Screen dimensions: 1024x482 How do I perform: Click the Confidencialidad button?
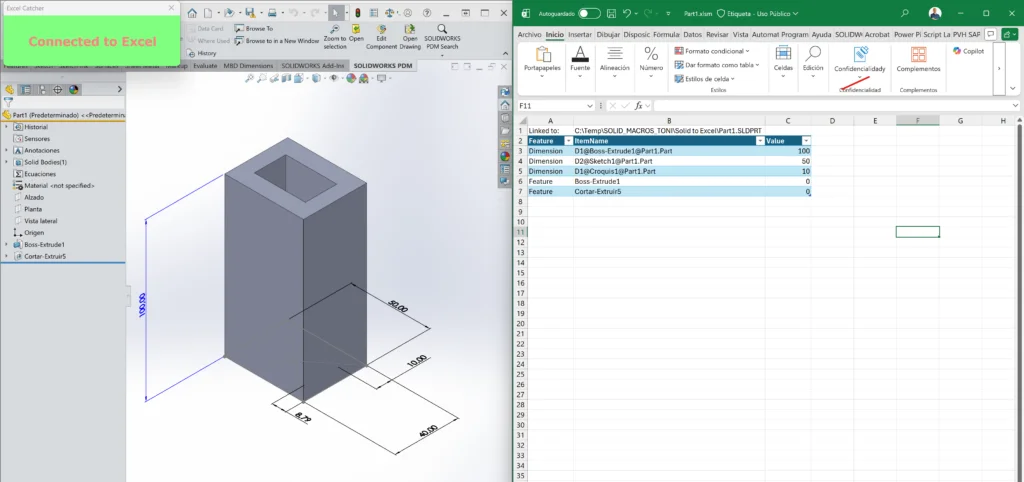(859, 62)
